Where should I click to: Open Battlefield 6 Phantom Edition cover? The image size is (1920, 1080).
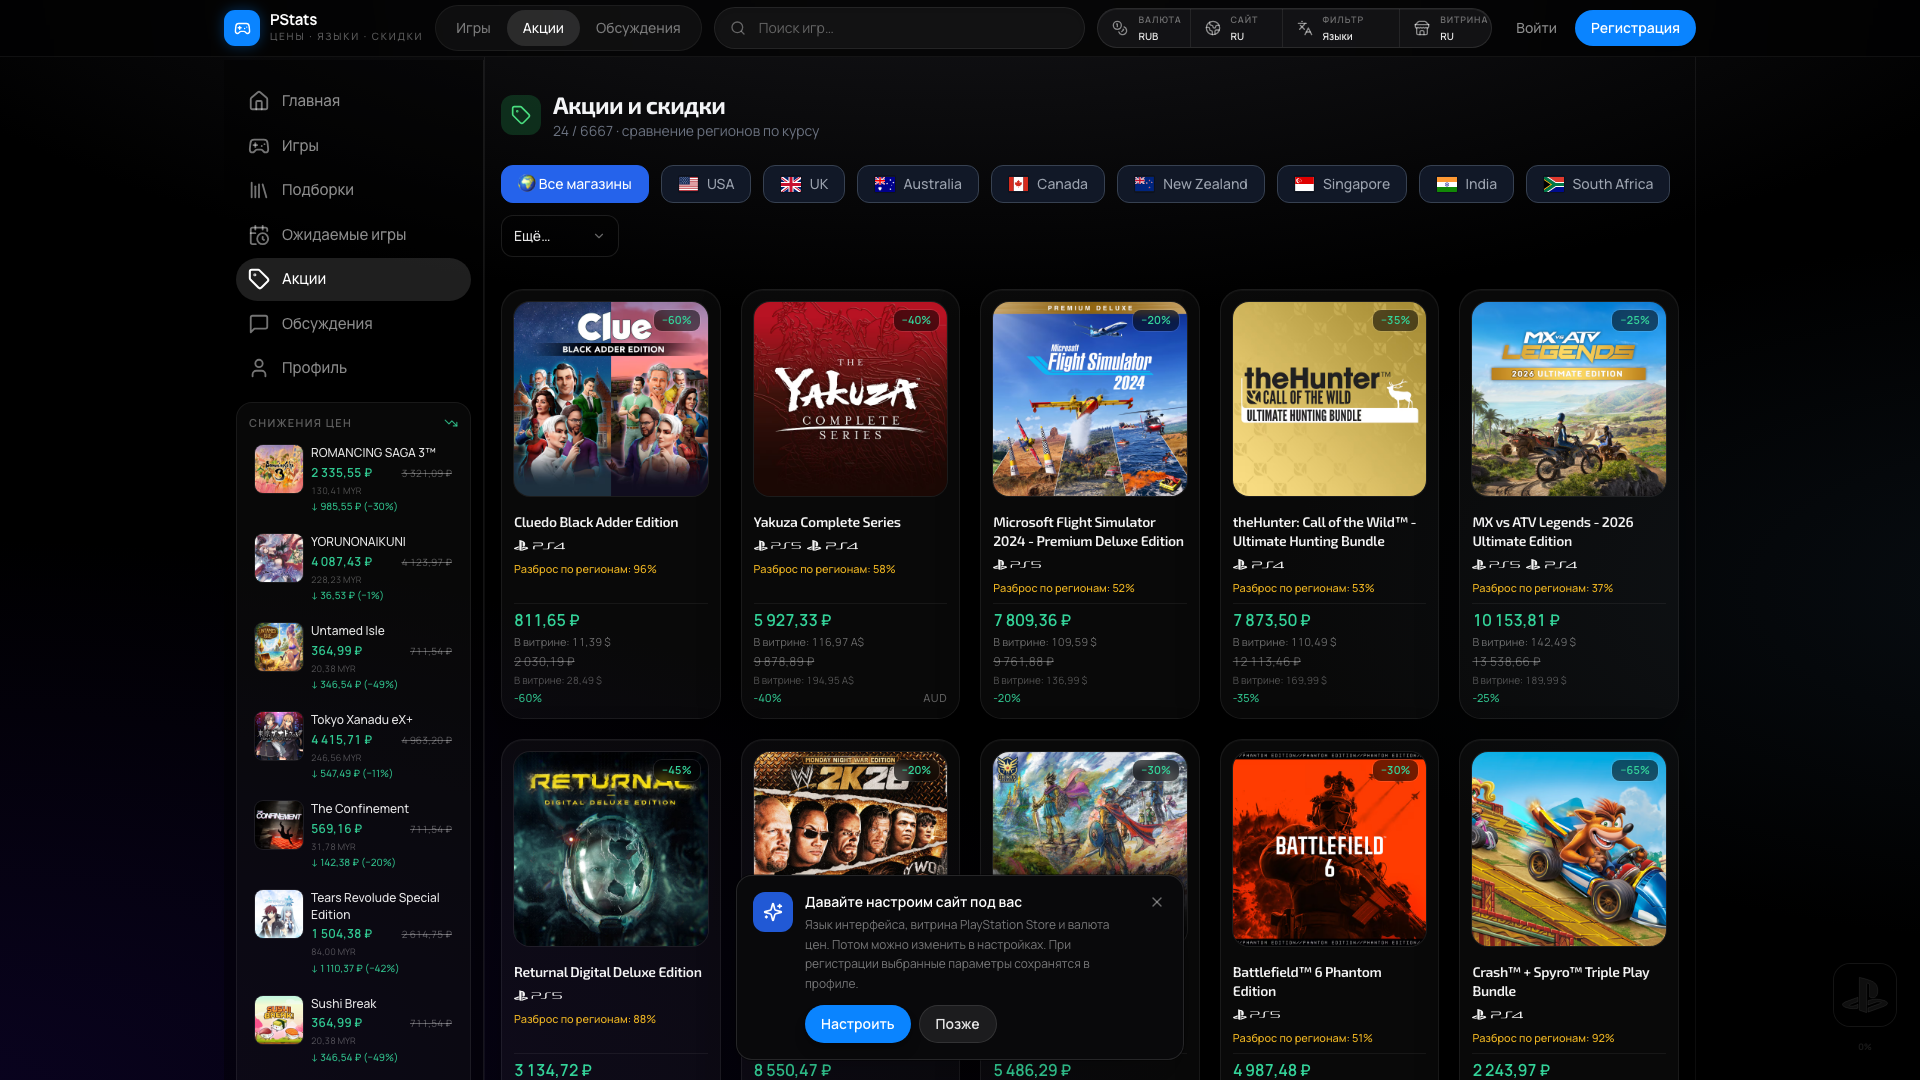pyautogui.click(x=1329, y=849)
